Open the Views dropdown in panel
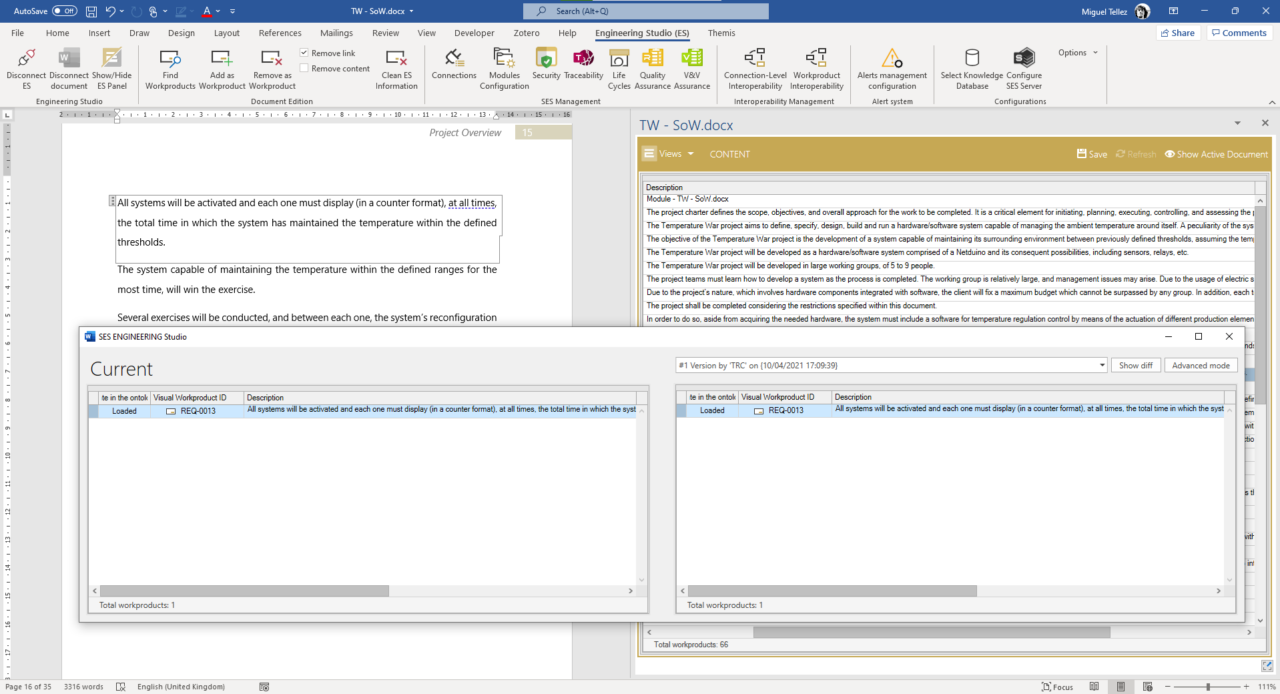 click(669, 154)
